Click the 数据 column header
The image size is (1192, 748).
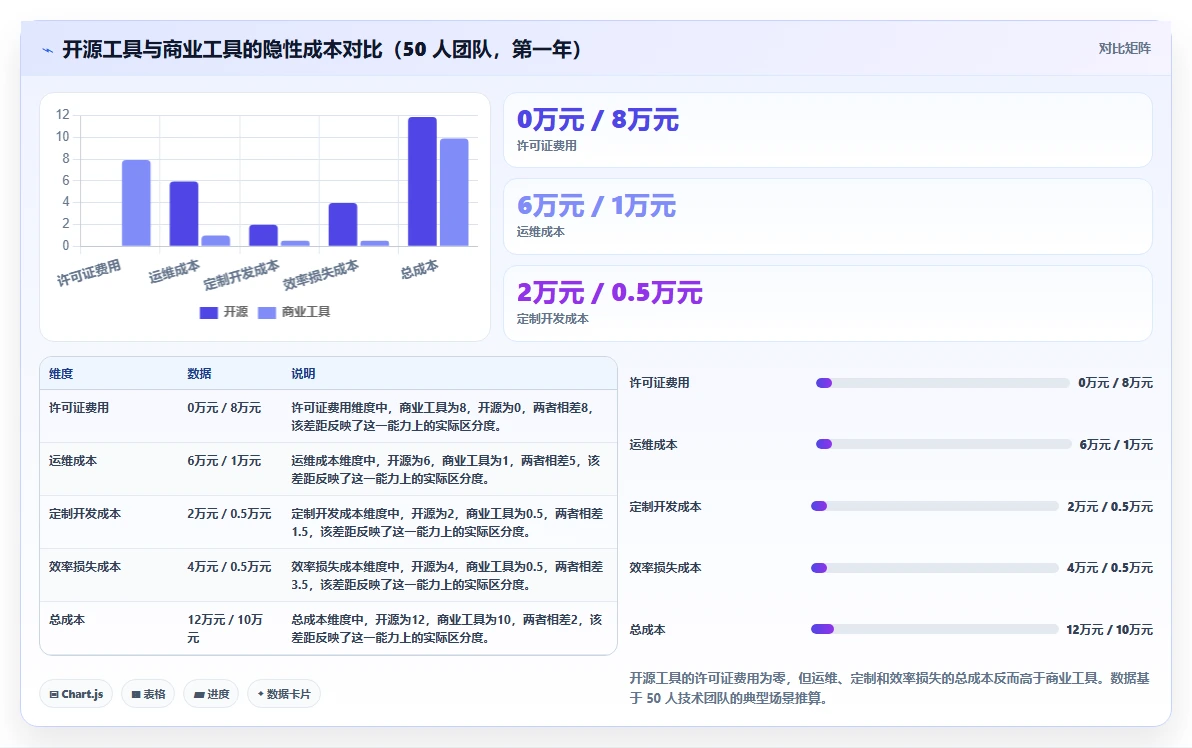coord(199,374)
